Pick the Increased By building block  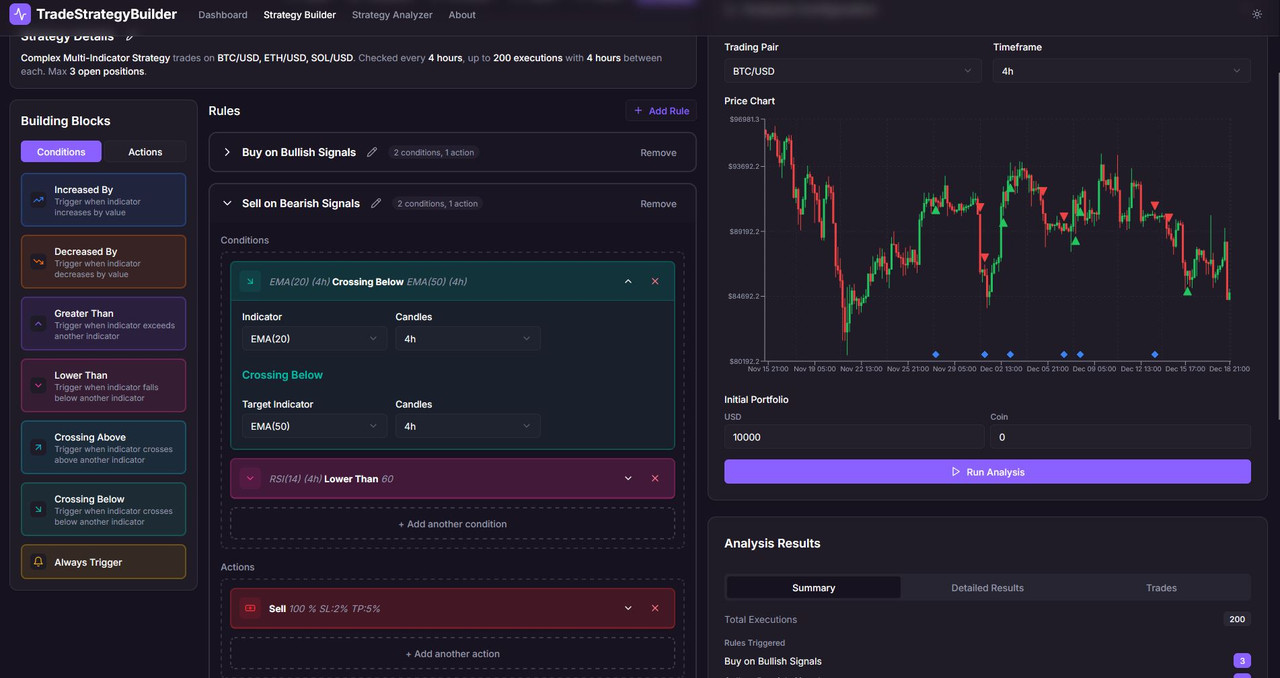[x=103, y=200]
